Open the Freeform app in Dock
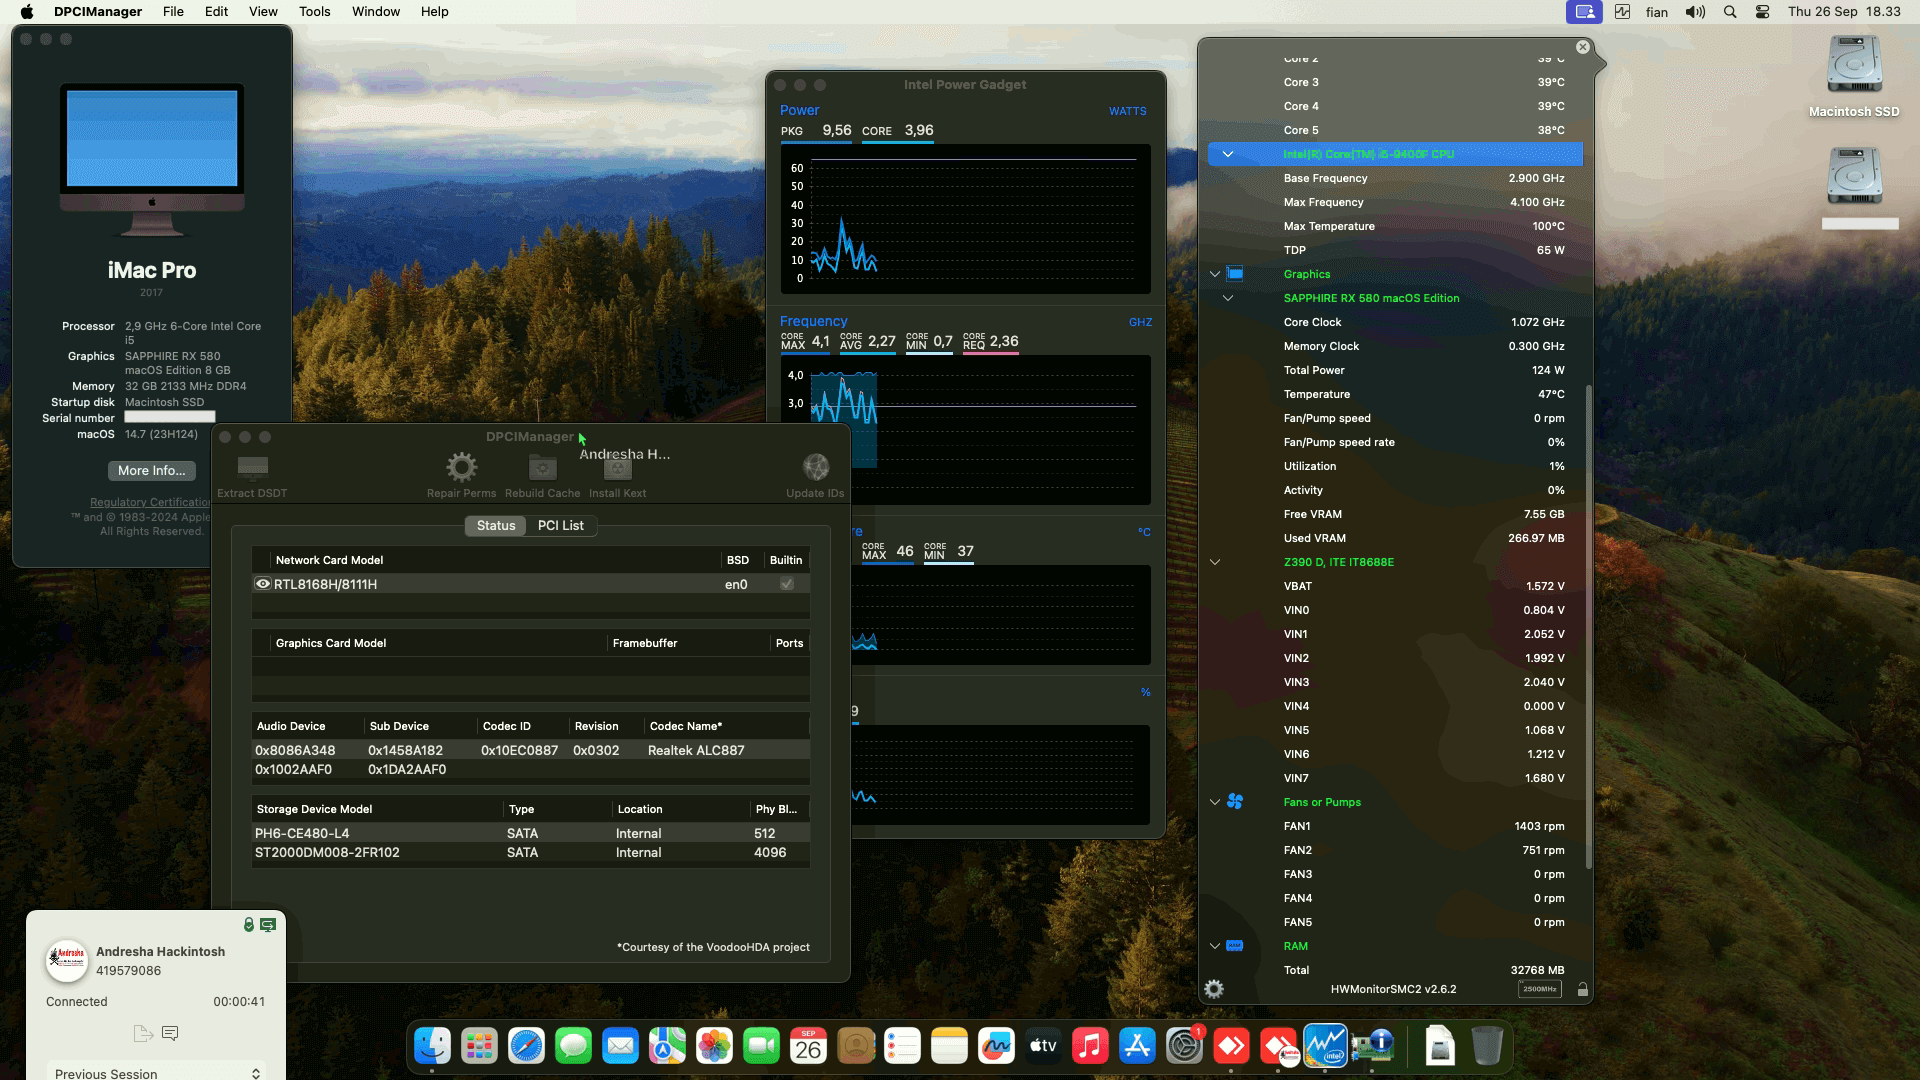The image size is (1920, 1080). pos(996,1046)
